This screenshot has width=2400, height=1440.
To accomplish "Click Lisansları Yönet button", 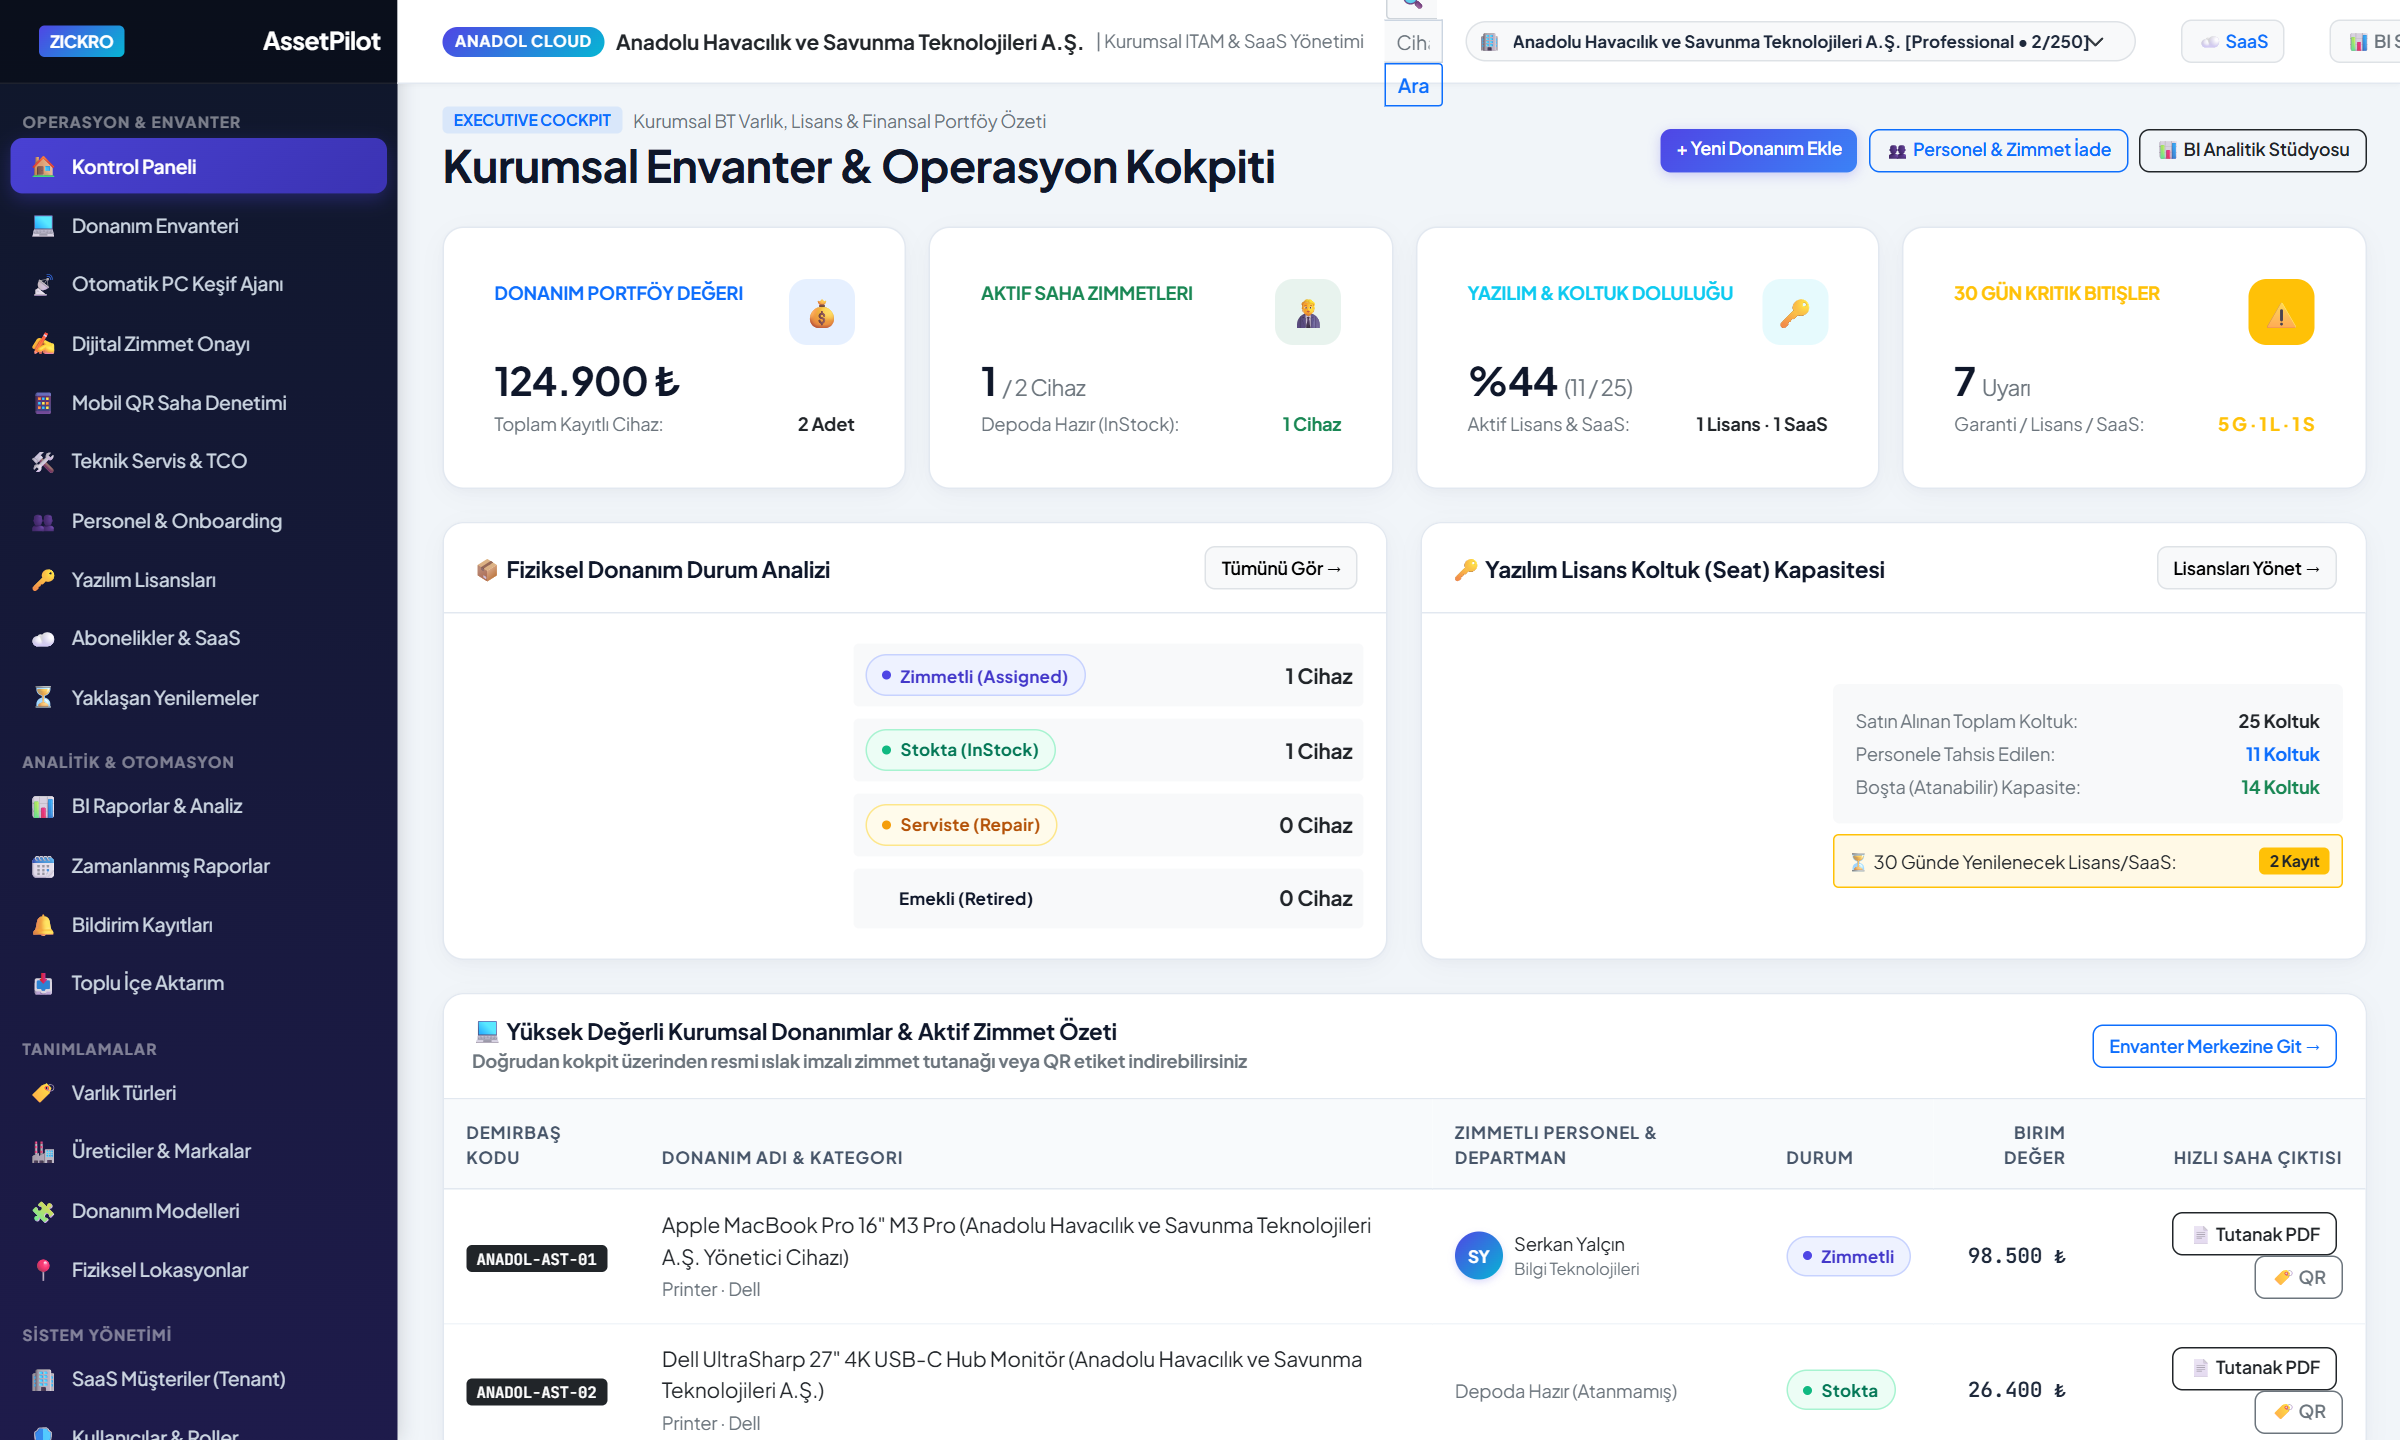I will coord(2246,568).
